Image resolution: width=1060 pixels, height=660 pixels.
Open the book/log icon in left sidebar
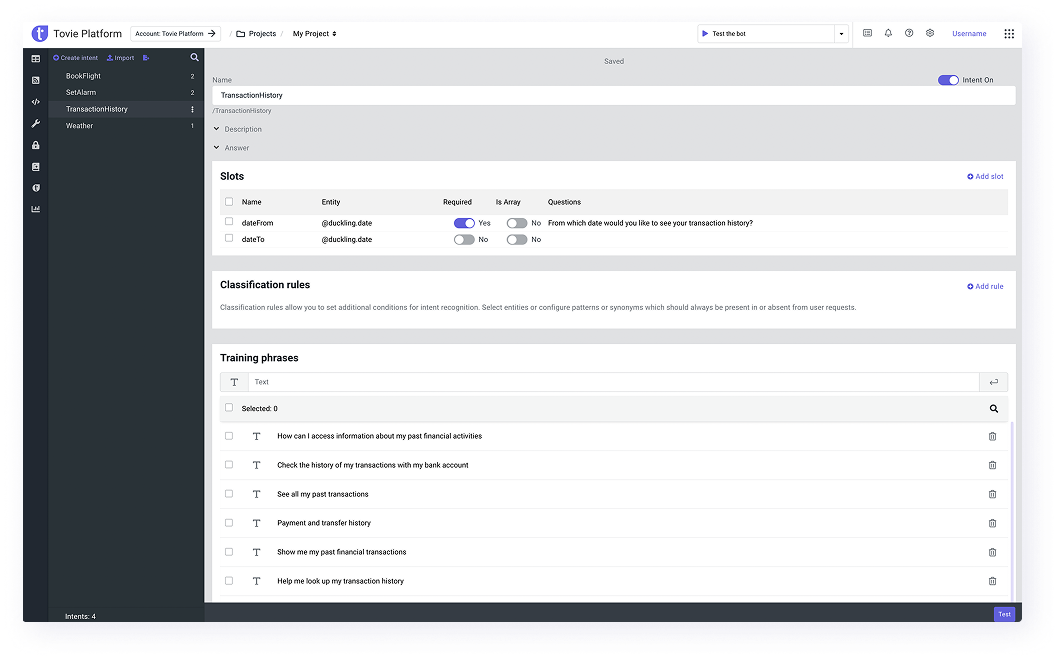[36, 167]
